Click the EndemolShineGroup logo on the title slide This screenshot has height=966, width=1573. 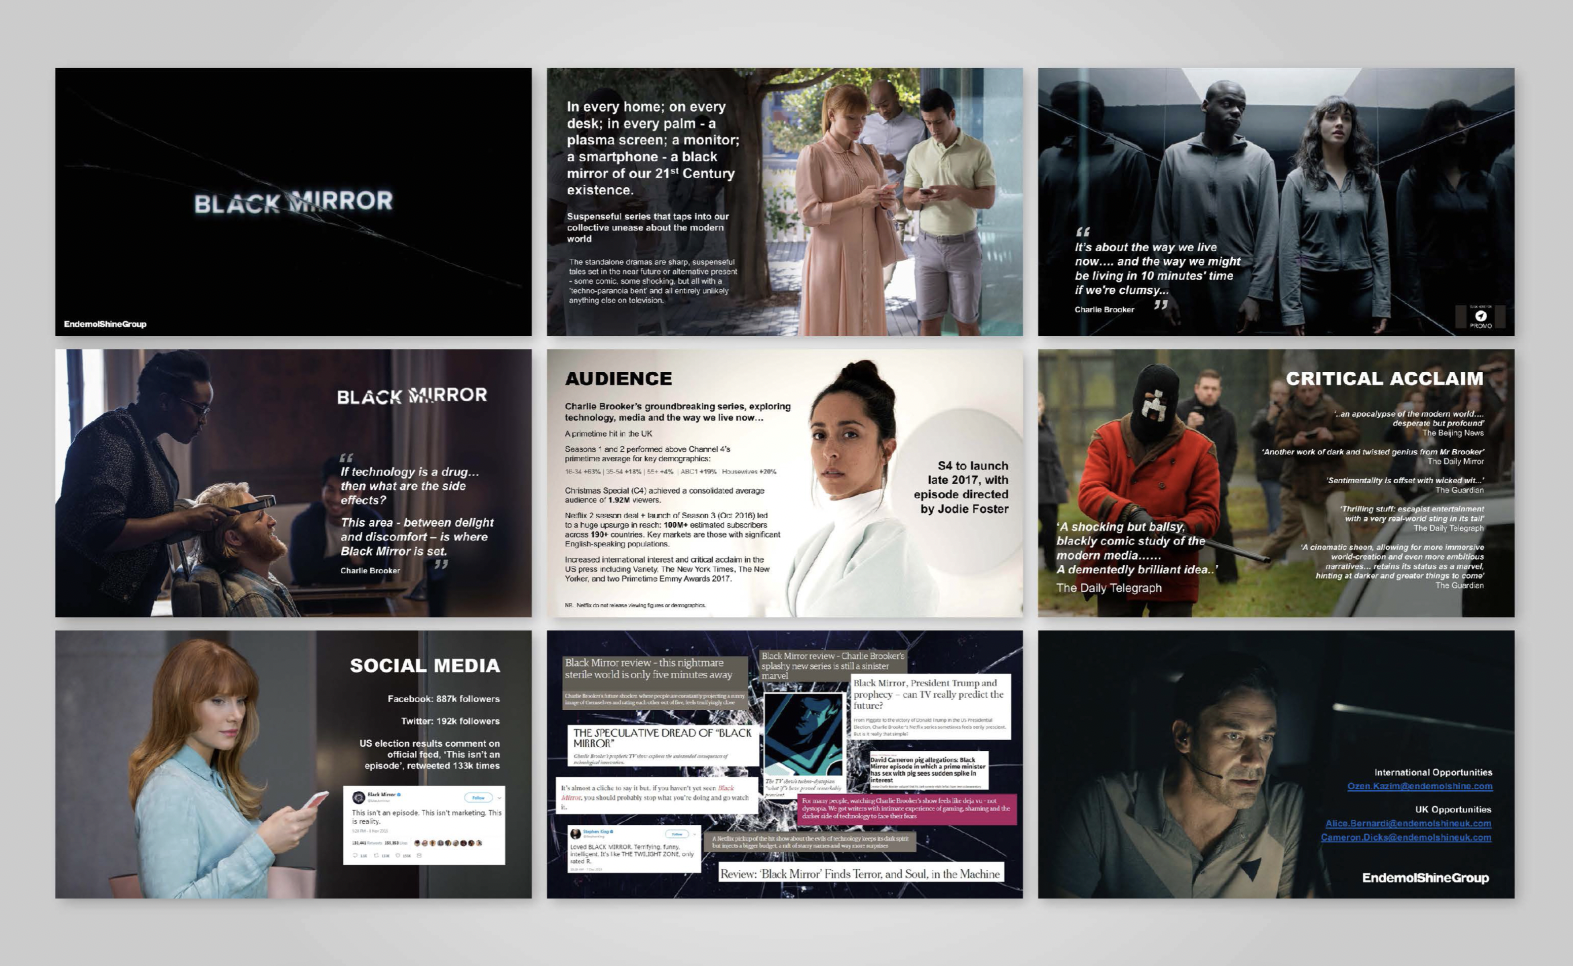point(105,324)
